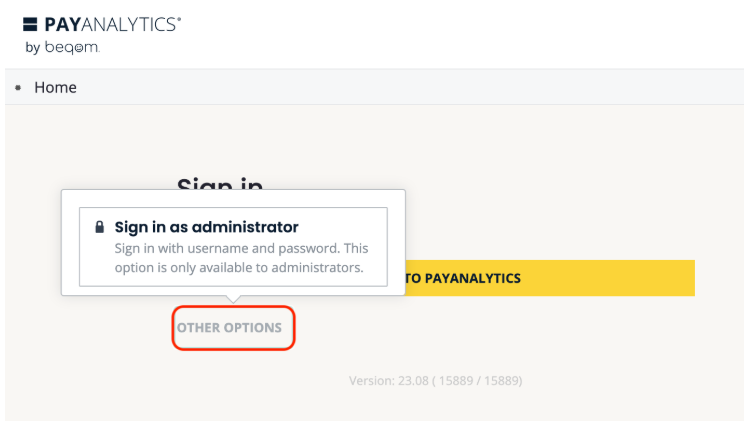Image resolution: width=749 pixels, height=426 pixels.
Task: Select the "Sign in as administrator" title
Action: click(x=206, y=227)
